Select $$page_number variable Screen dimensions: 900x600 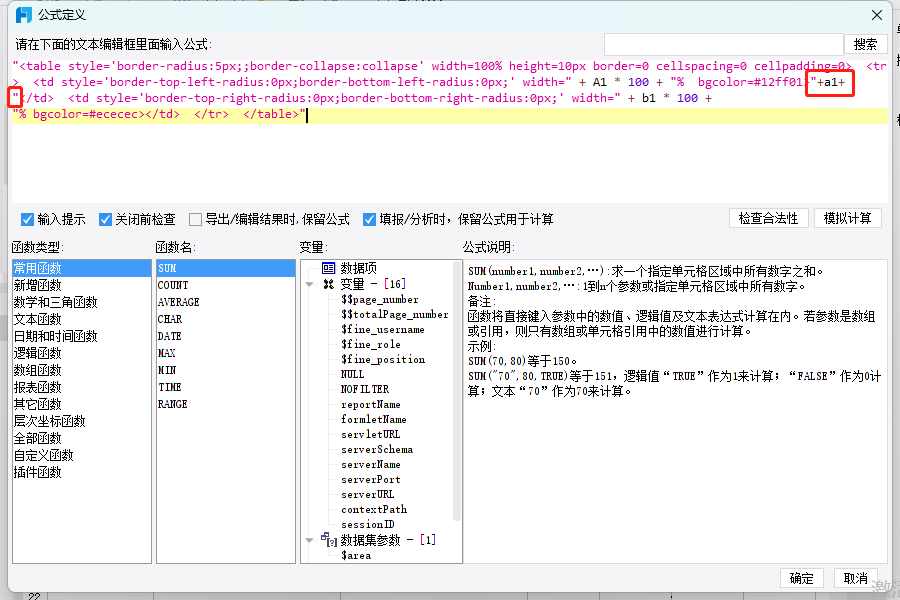(x=379, y=300)
